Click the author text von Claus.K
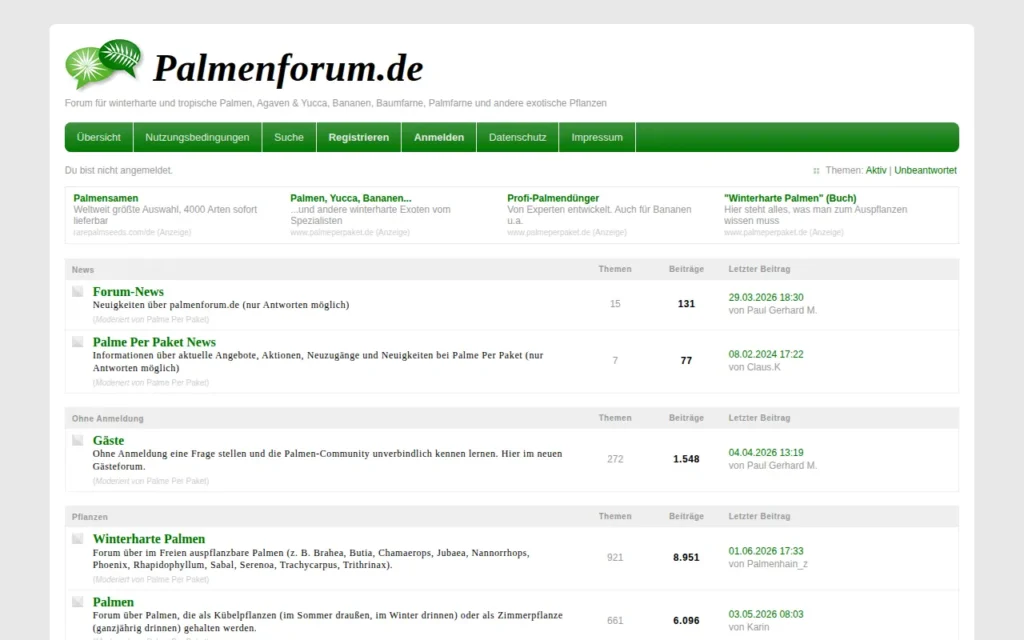 (754, 367)
